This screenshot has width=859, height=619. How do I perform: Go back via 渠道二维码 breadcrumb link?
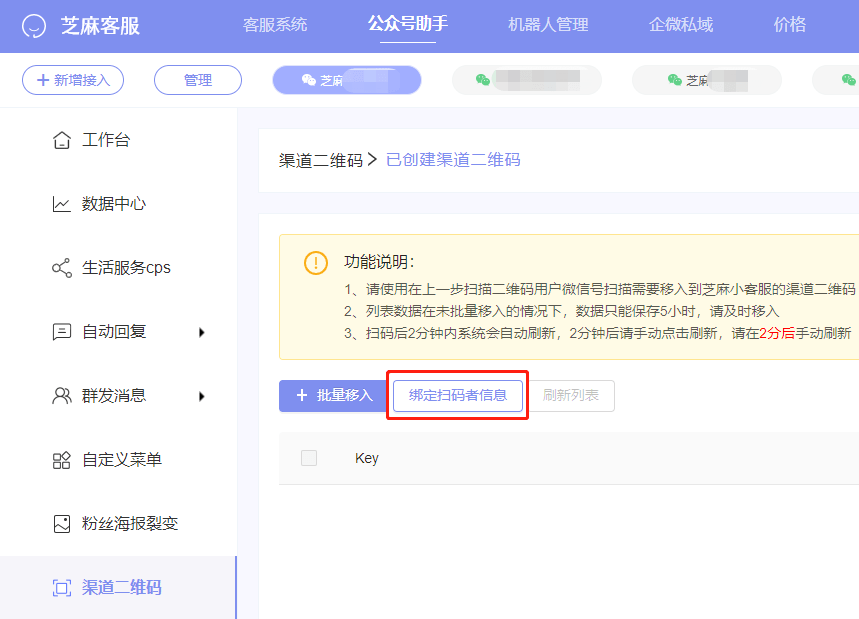(x=320, y=160)
